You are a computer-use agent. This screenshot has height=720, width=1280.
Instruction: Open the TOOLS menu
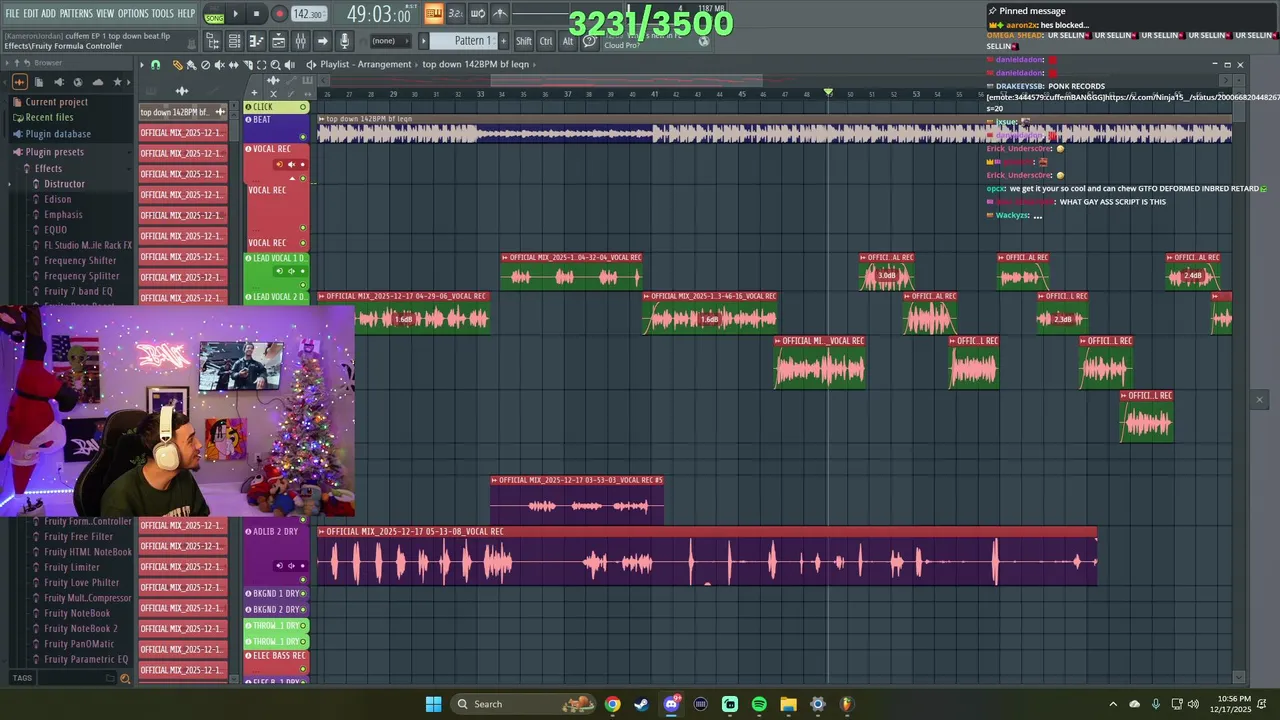click(x=163, y=14)
